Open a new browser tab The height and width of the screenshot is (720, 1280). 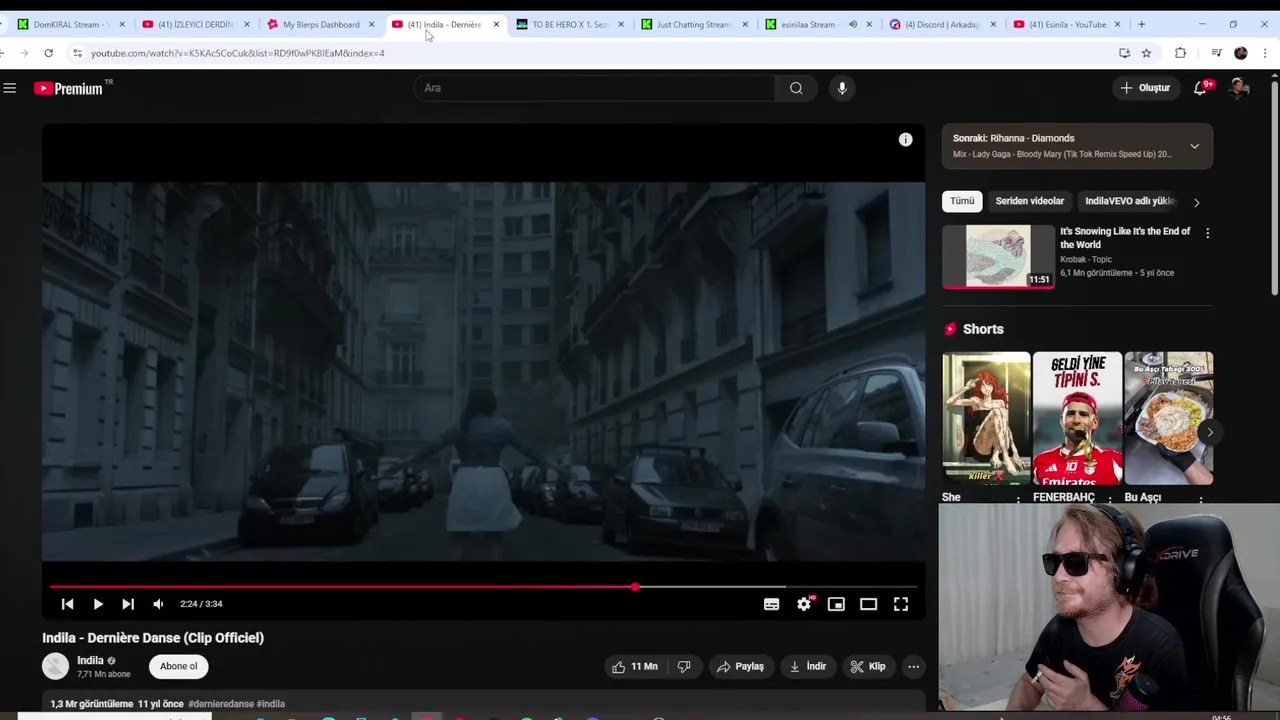pyautogui.click(x=1141, y=24)
